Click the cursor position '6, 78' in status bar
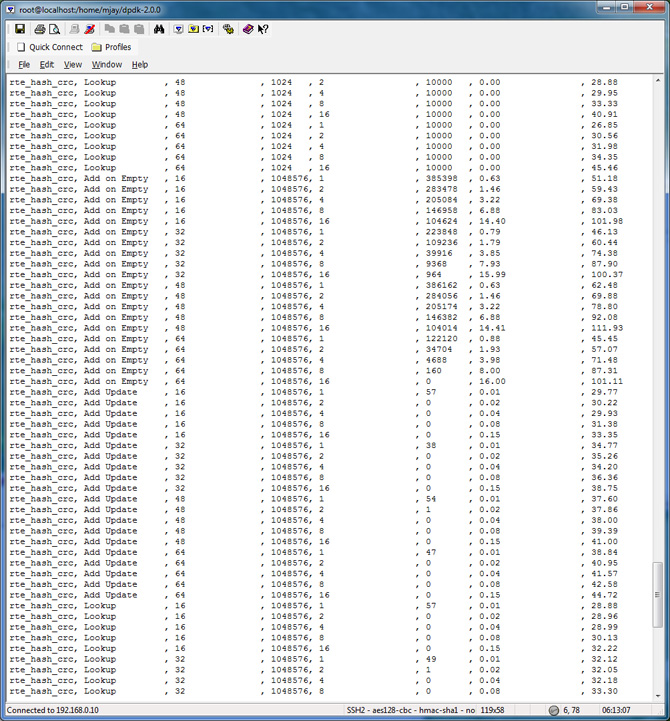 [572, 710]
